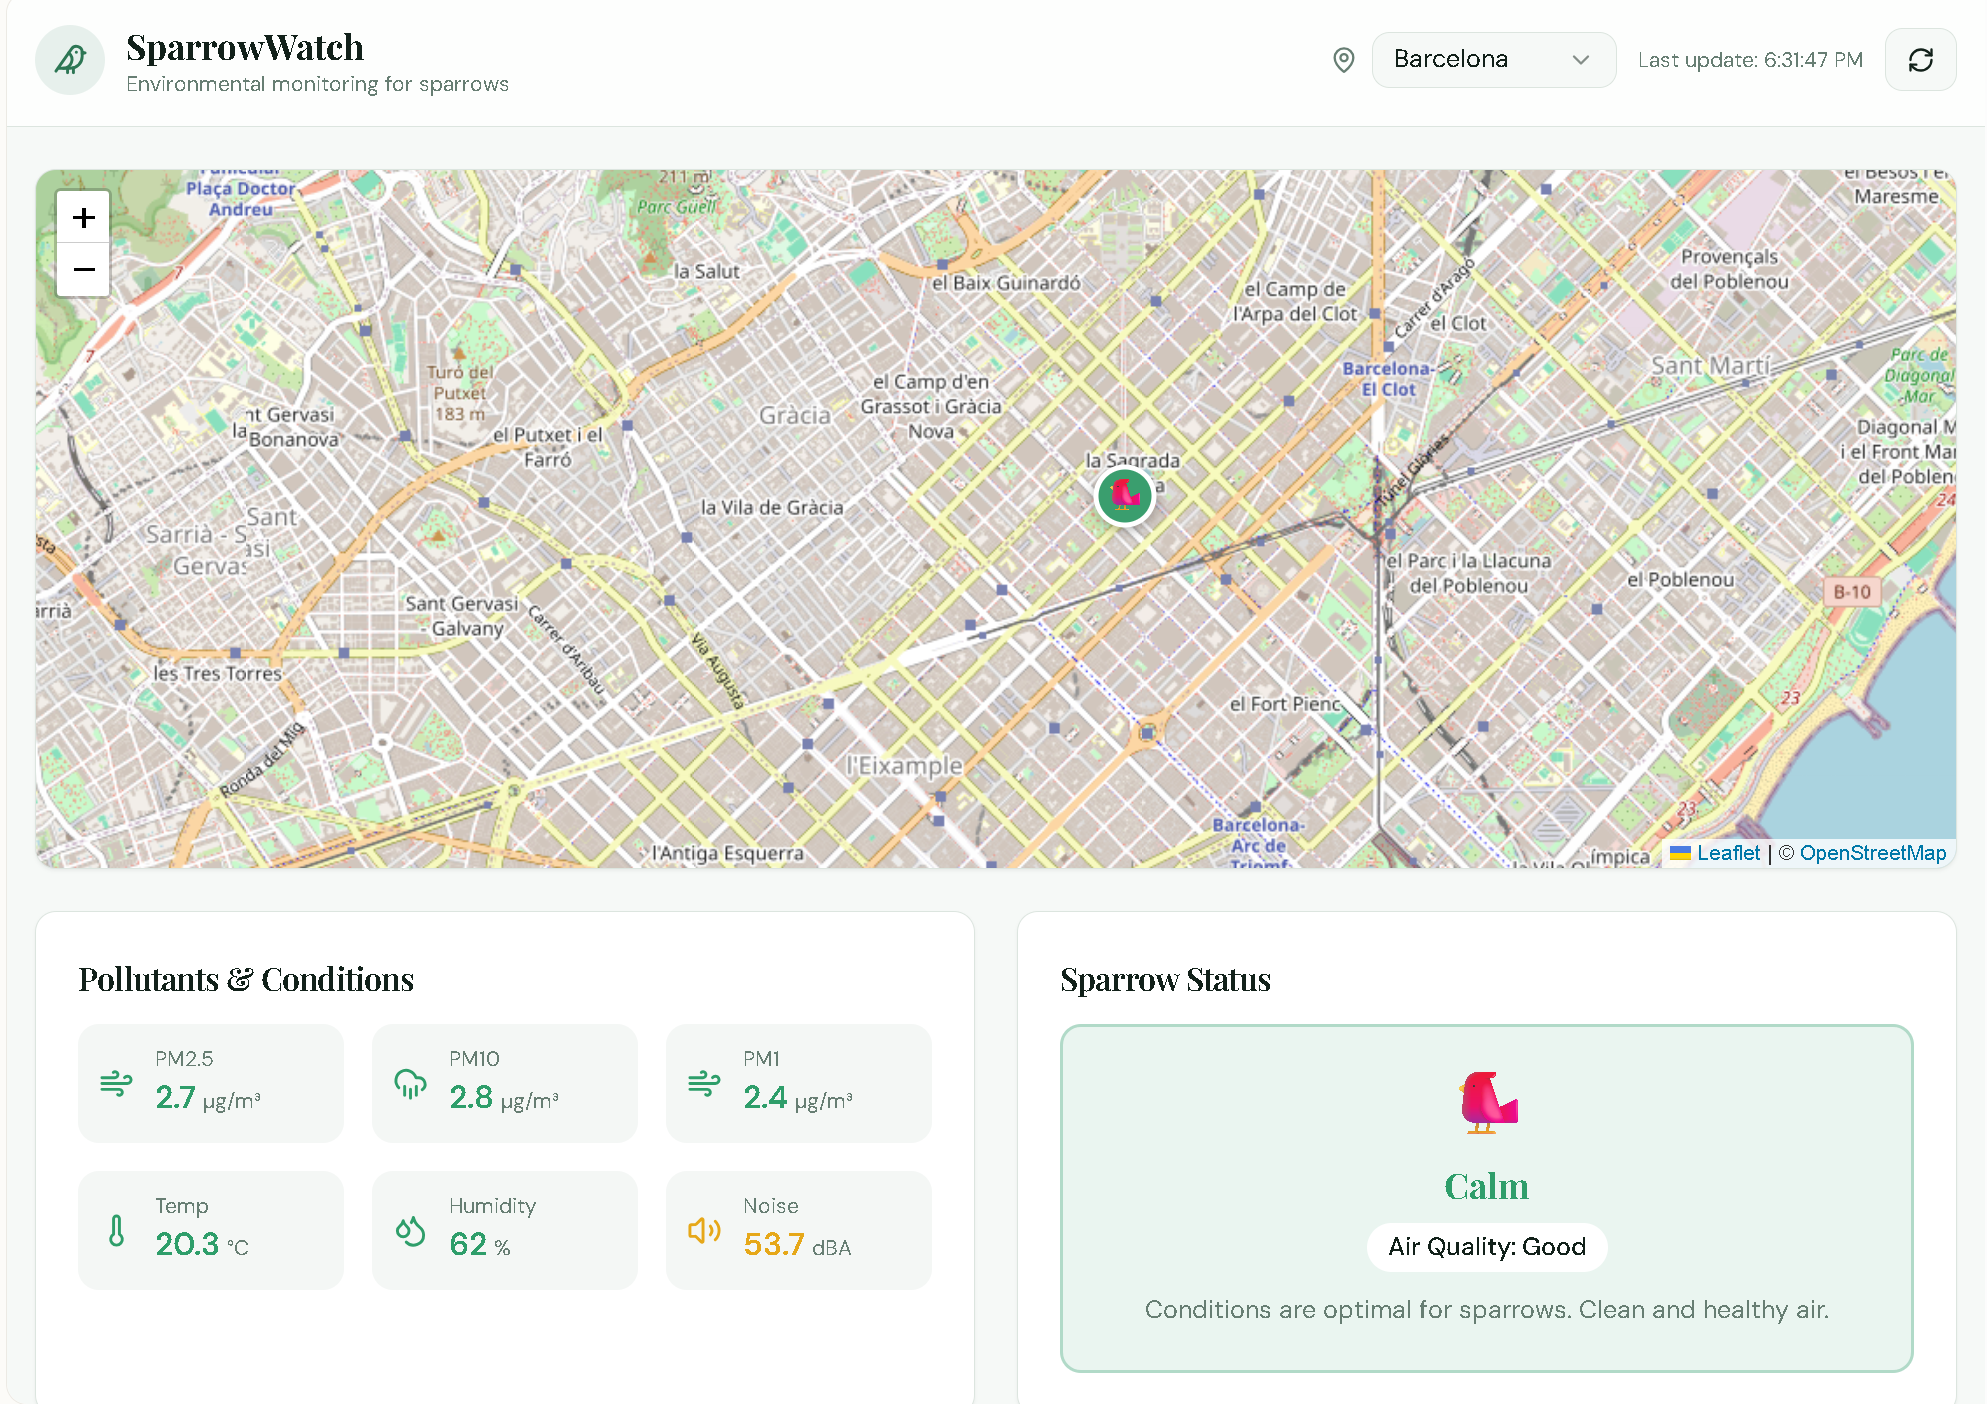Click the sparrow marker on the map

[x=1125, y=495]
